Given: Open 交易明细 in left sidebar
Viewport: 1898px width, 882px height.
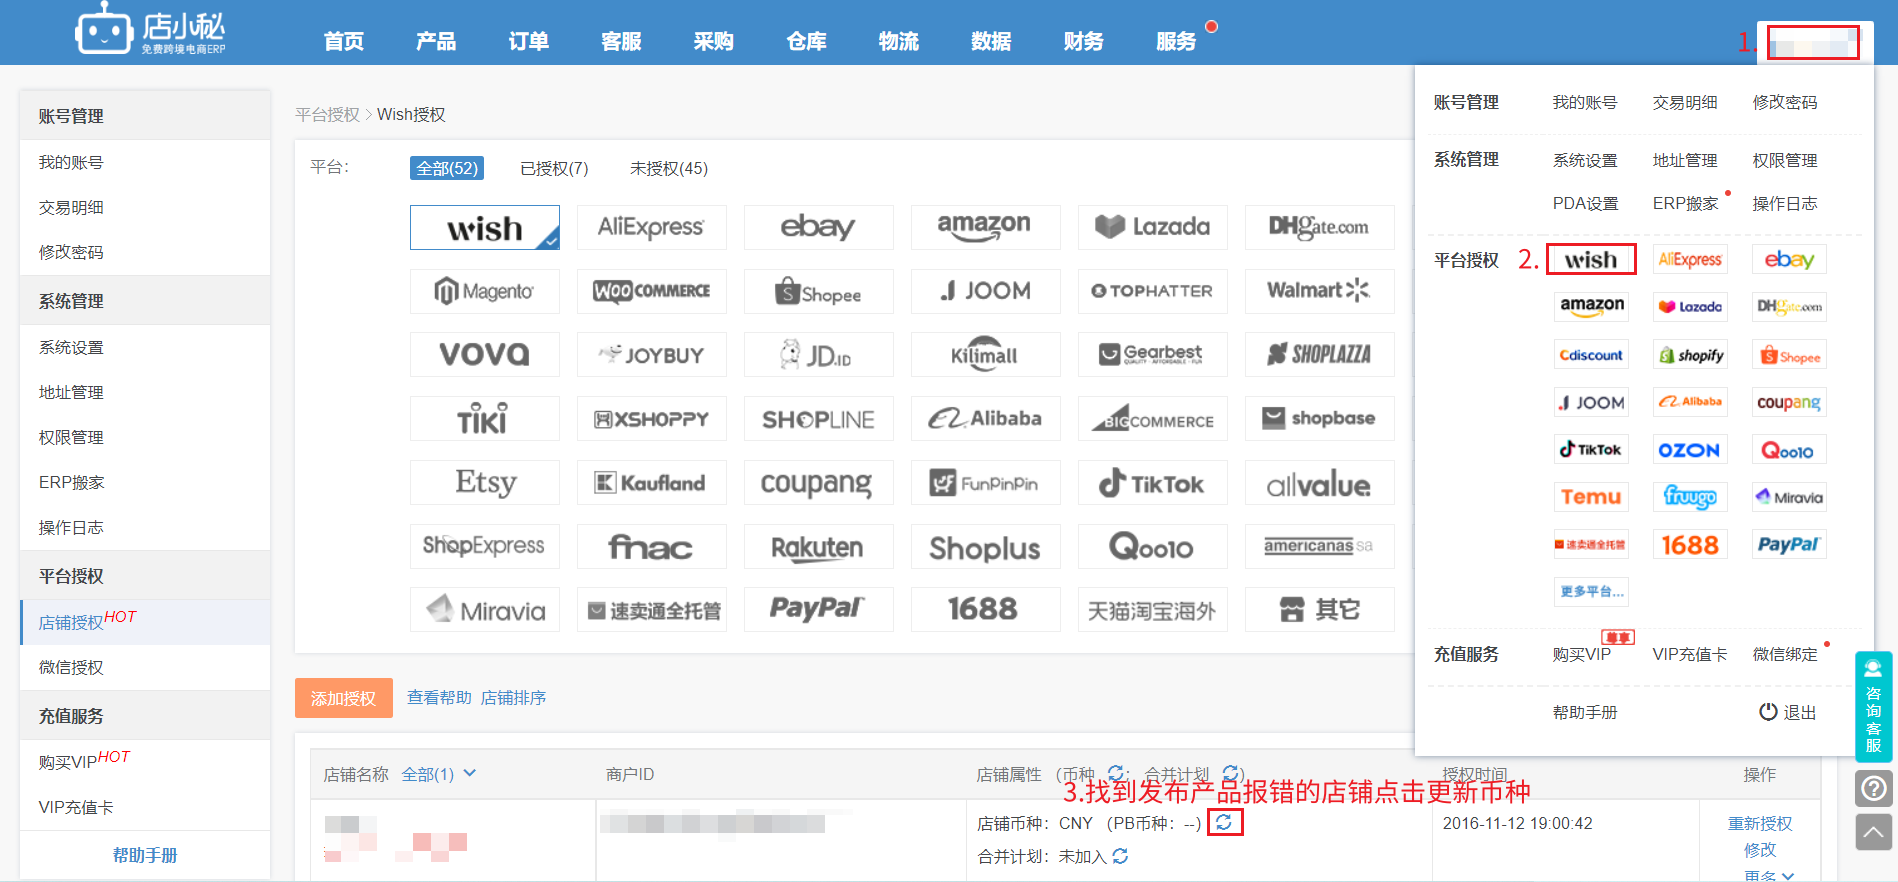Looking at the screenshot, I should (71, 207).
